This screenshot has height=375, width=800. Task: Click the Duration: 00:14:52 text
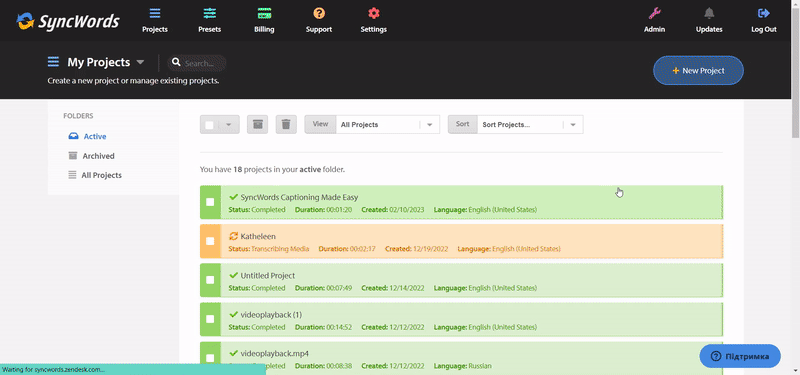tap(323, 327)
